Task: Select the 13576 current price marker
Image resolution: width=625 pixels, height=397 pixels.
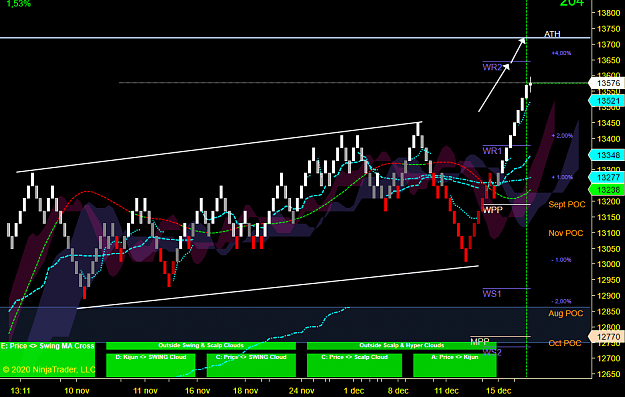Action: (608, 83)
